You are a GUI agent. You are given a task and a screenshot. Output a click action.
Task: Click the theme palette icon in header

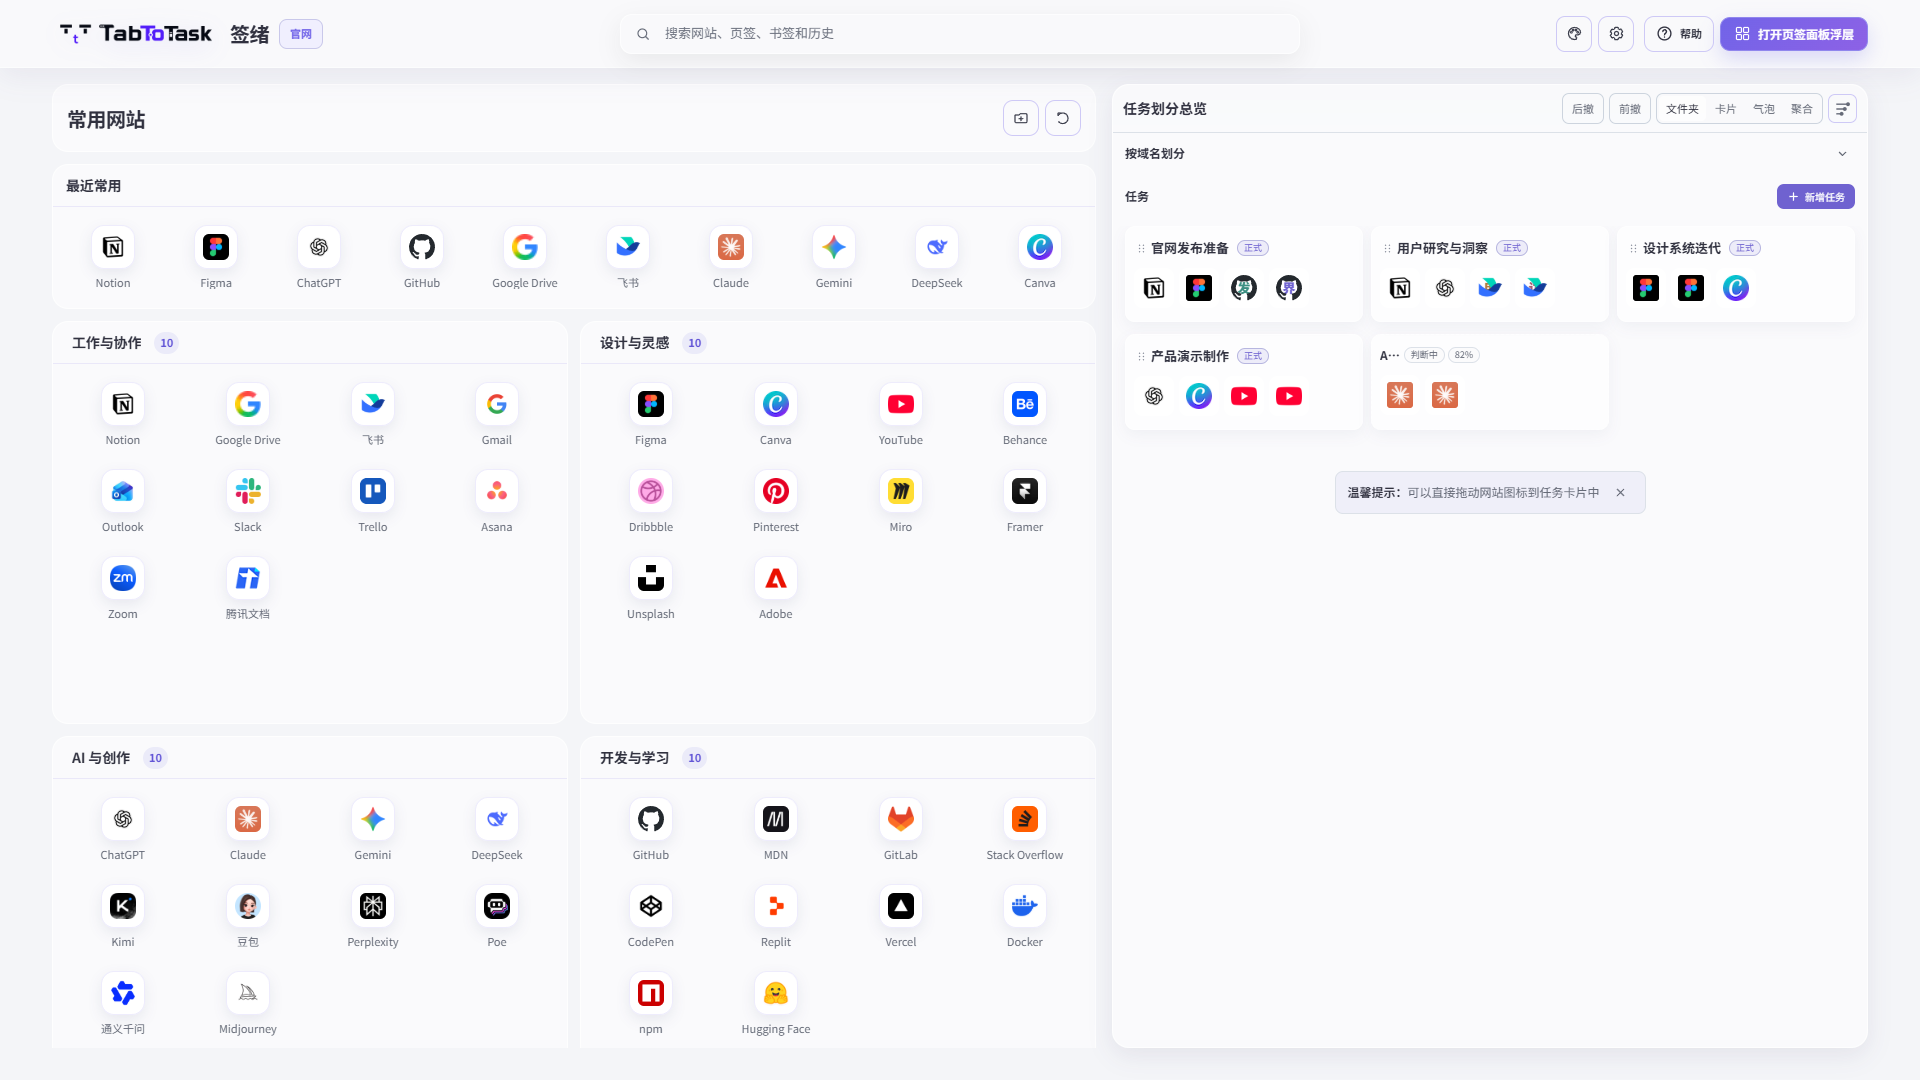pos(1574,34)
